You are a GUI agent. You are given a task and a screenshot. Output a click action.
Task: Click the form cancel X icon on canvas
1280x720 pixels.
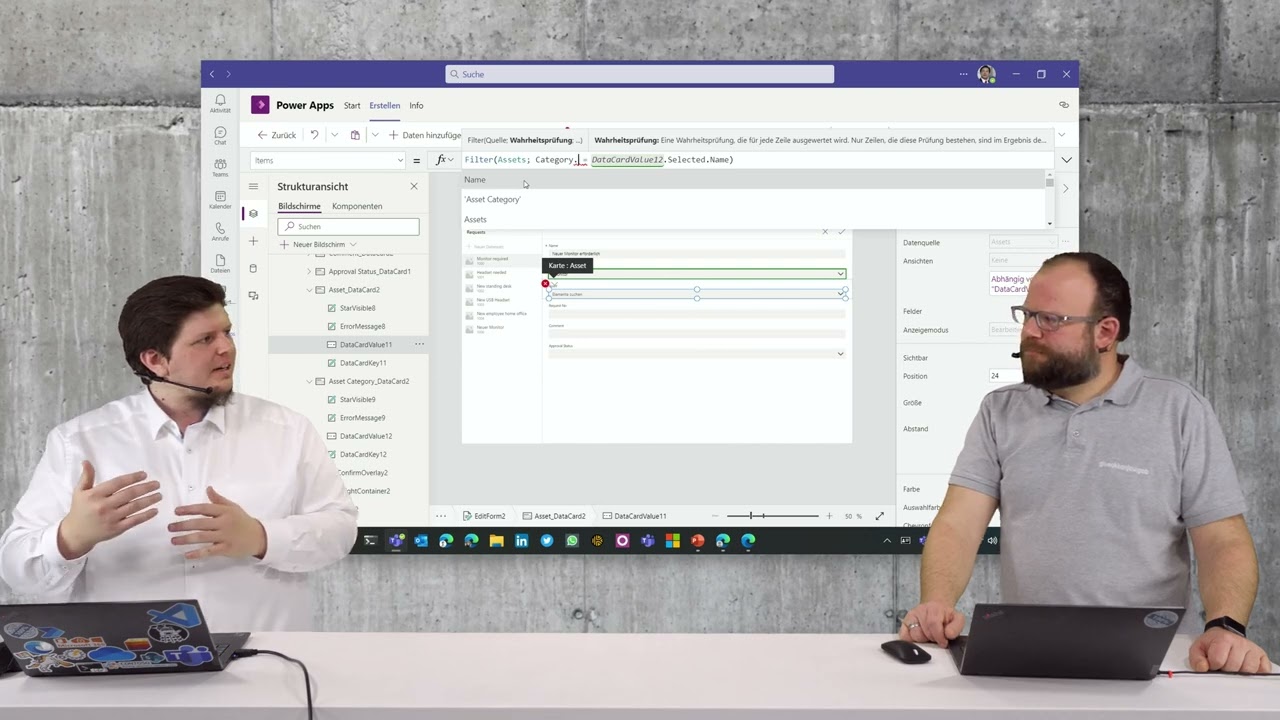click(x=825, y=232)
